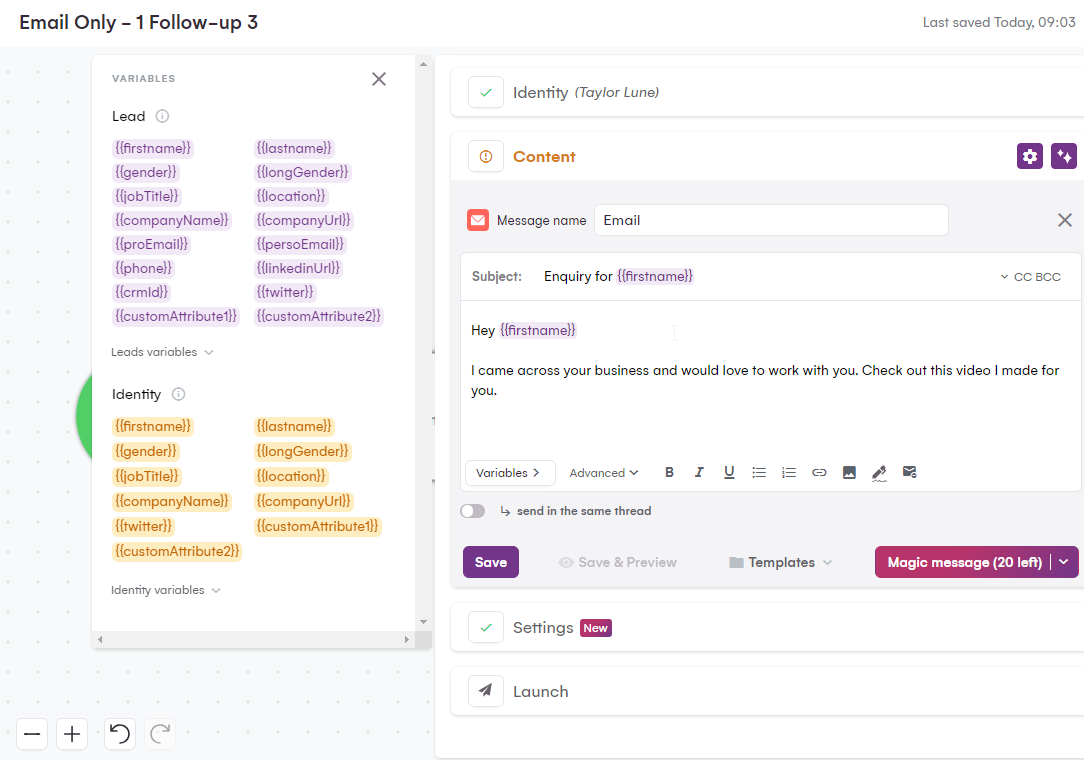Insert Identity {{firstname}} variable
The image size is (1084, 760).
[x=153, y=426]
